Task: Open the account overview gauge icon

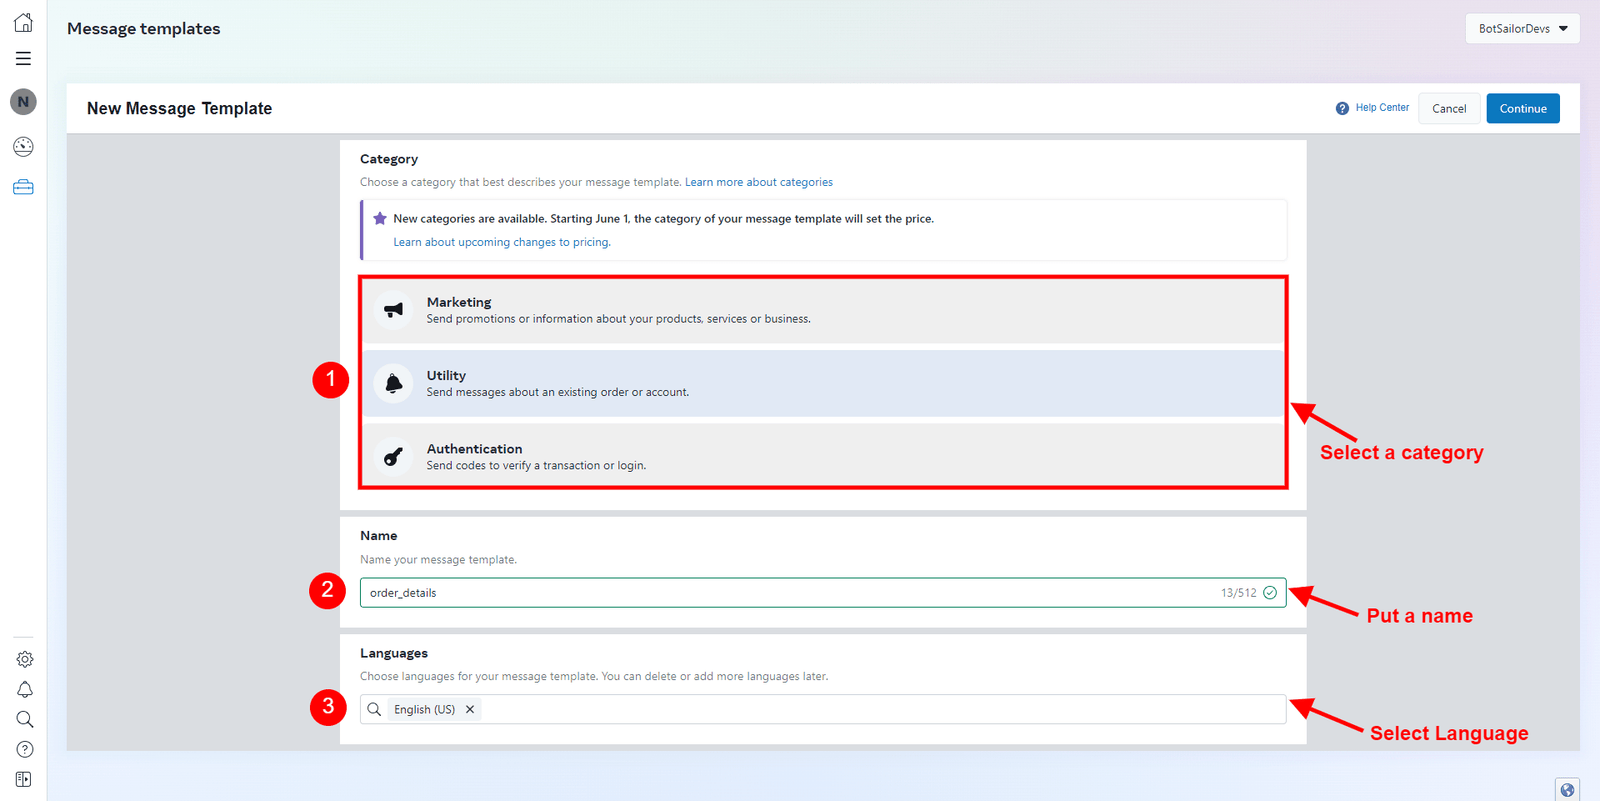Action: (x=23, y=147)
